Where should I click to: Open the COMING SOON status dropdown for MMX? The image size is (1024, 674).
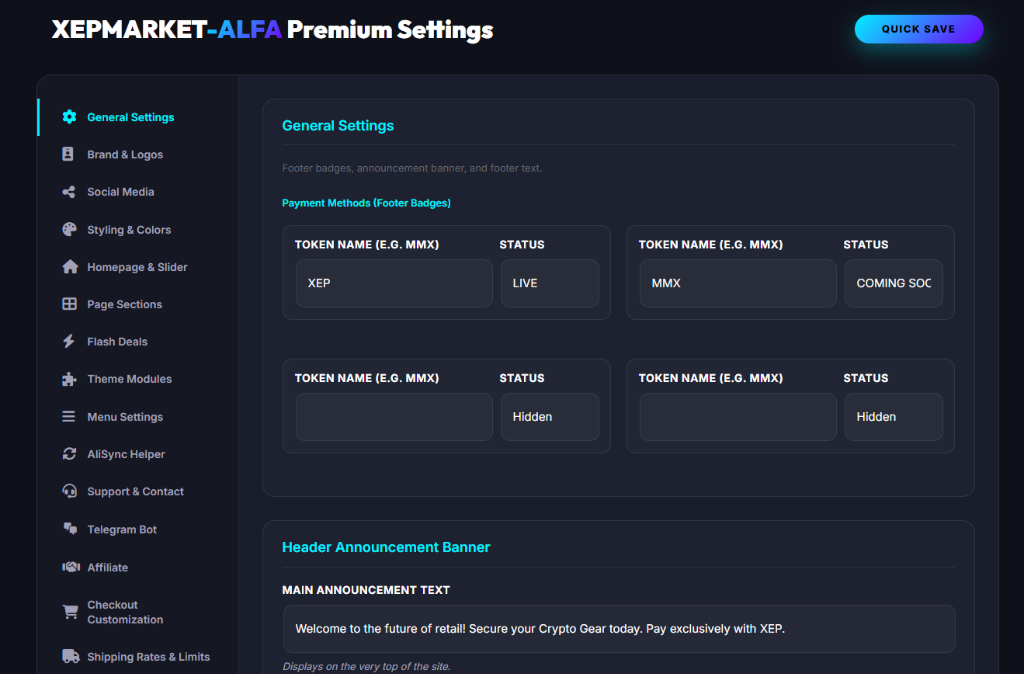[893, 284]
